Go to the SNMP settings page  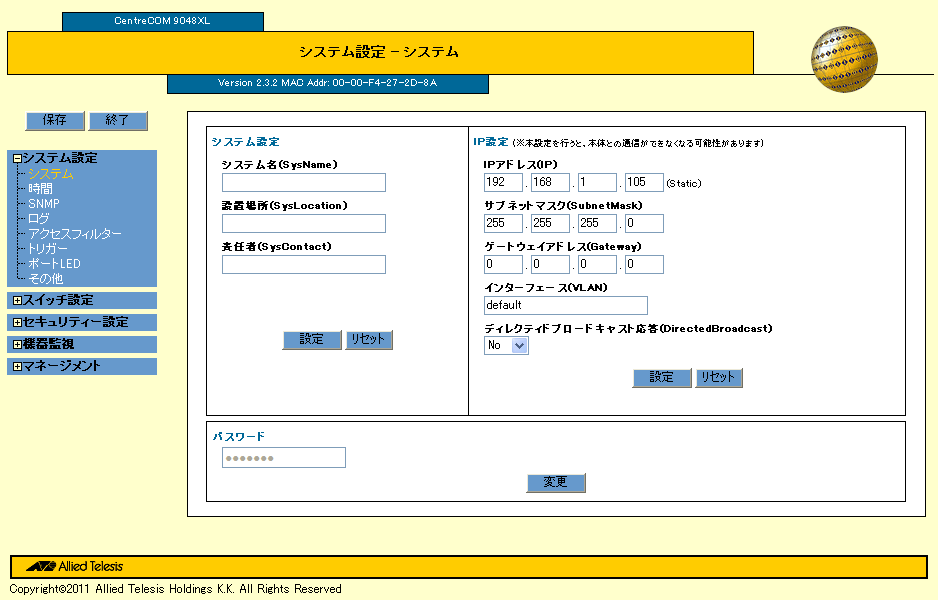pos(44,203)
